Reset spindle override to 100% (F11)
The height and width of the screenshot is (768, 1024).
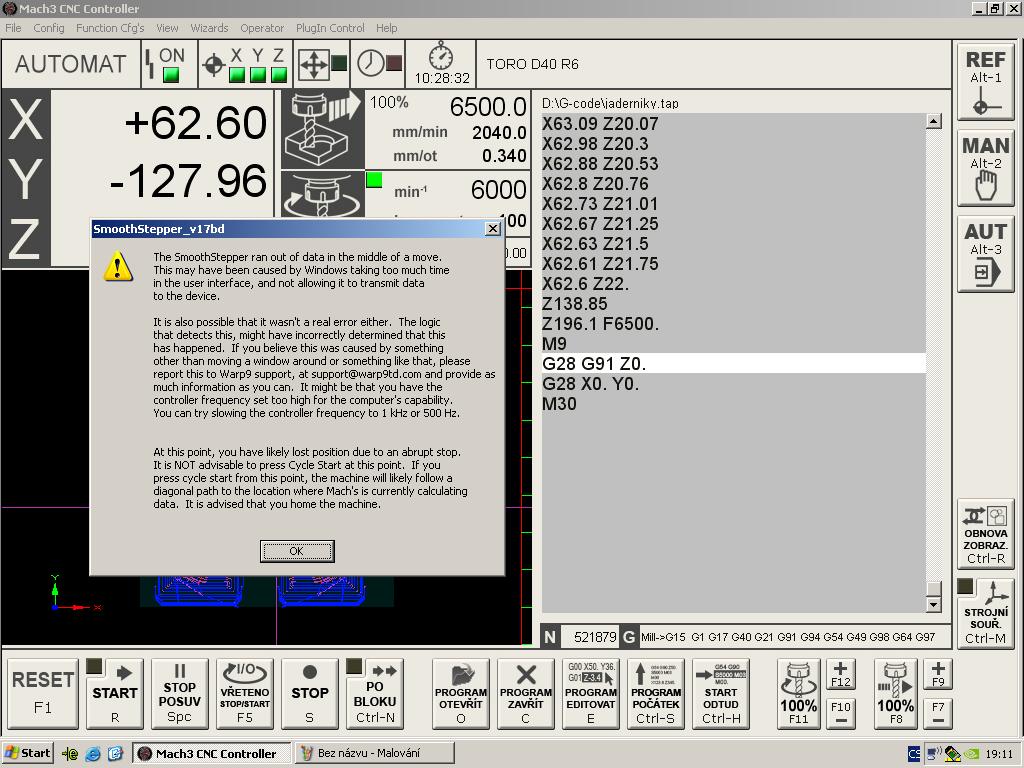tap(798, 693)
